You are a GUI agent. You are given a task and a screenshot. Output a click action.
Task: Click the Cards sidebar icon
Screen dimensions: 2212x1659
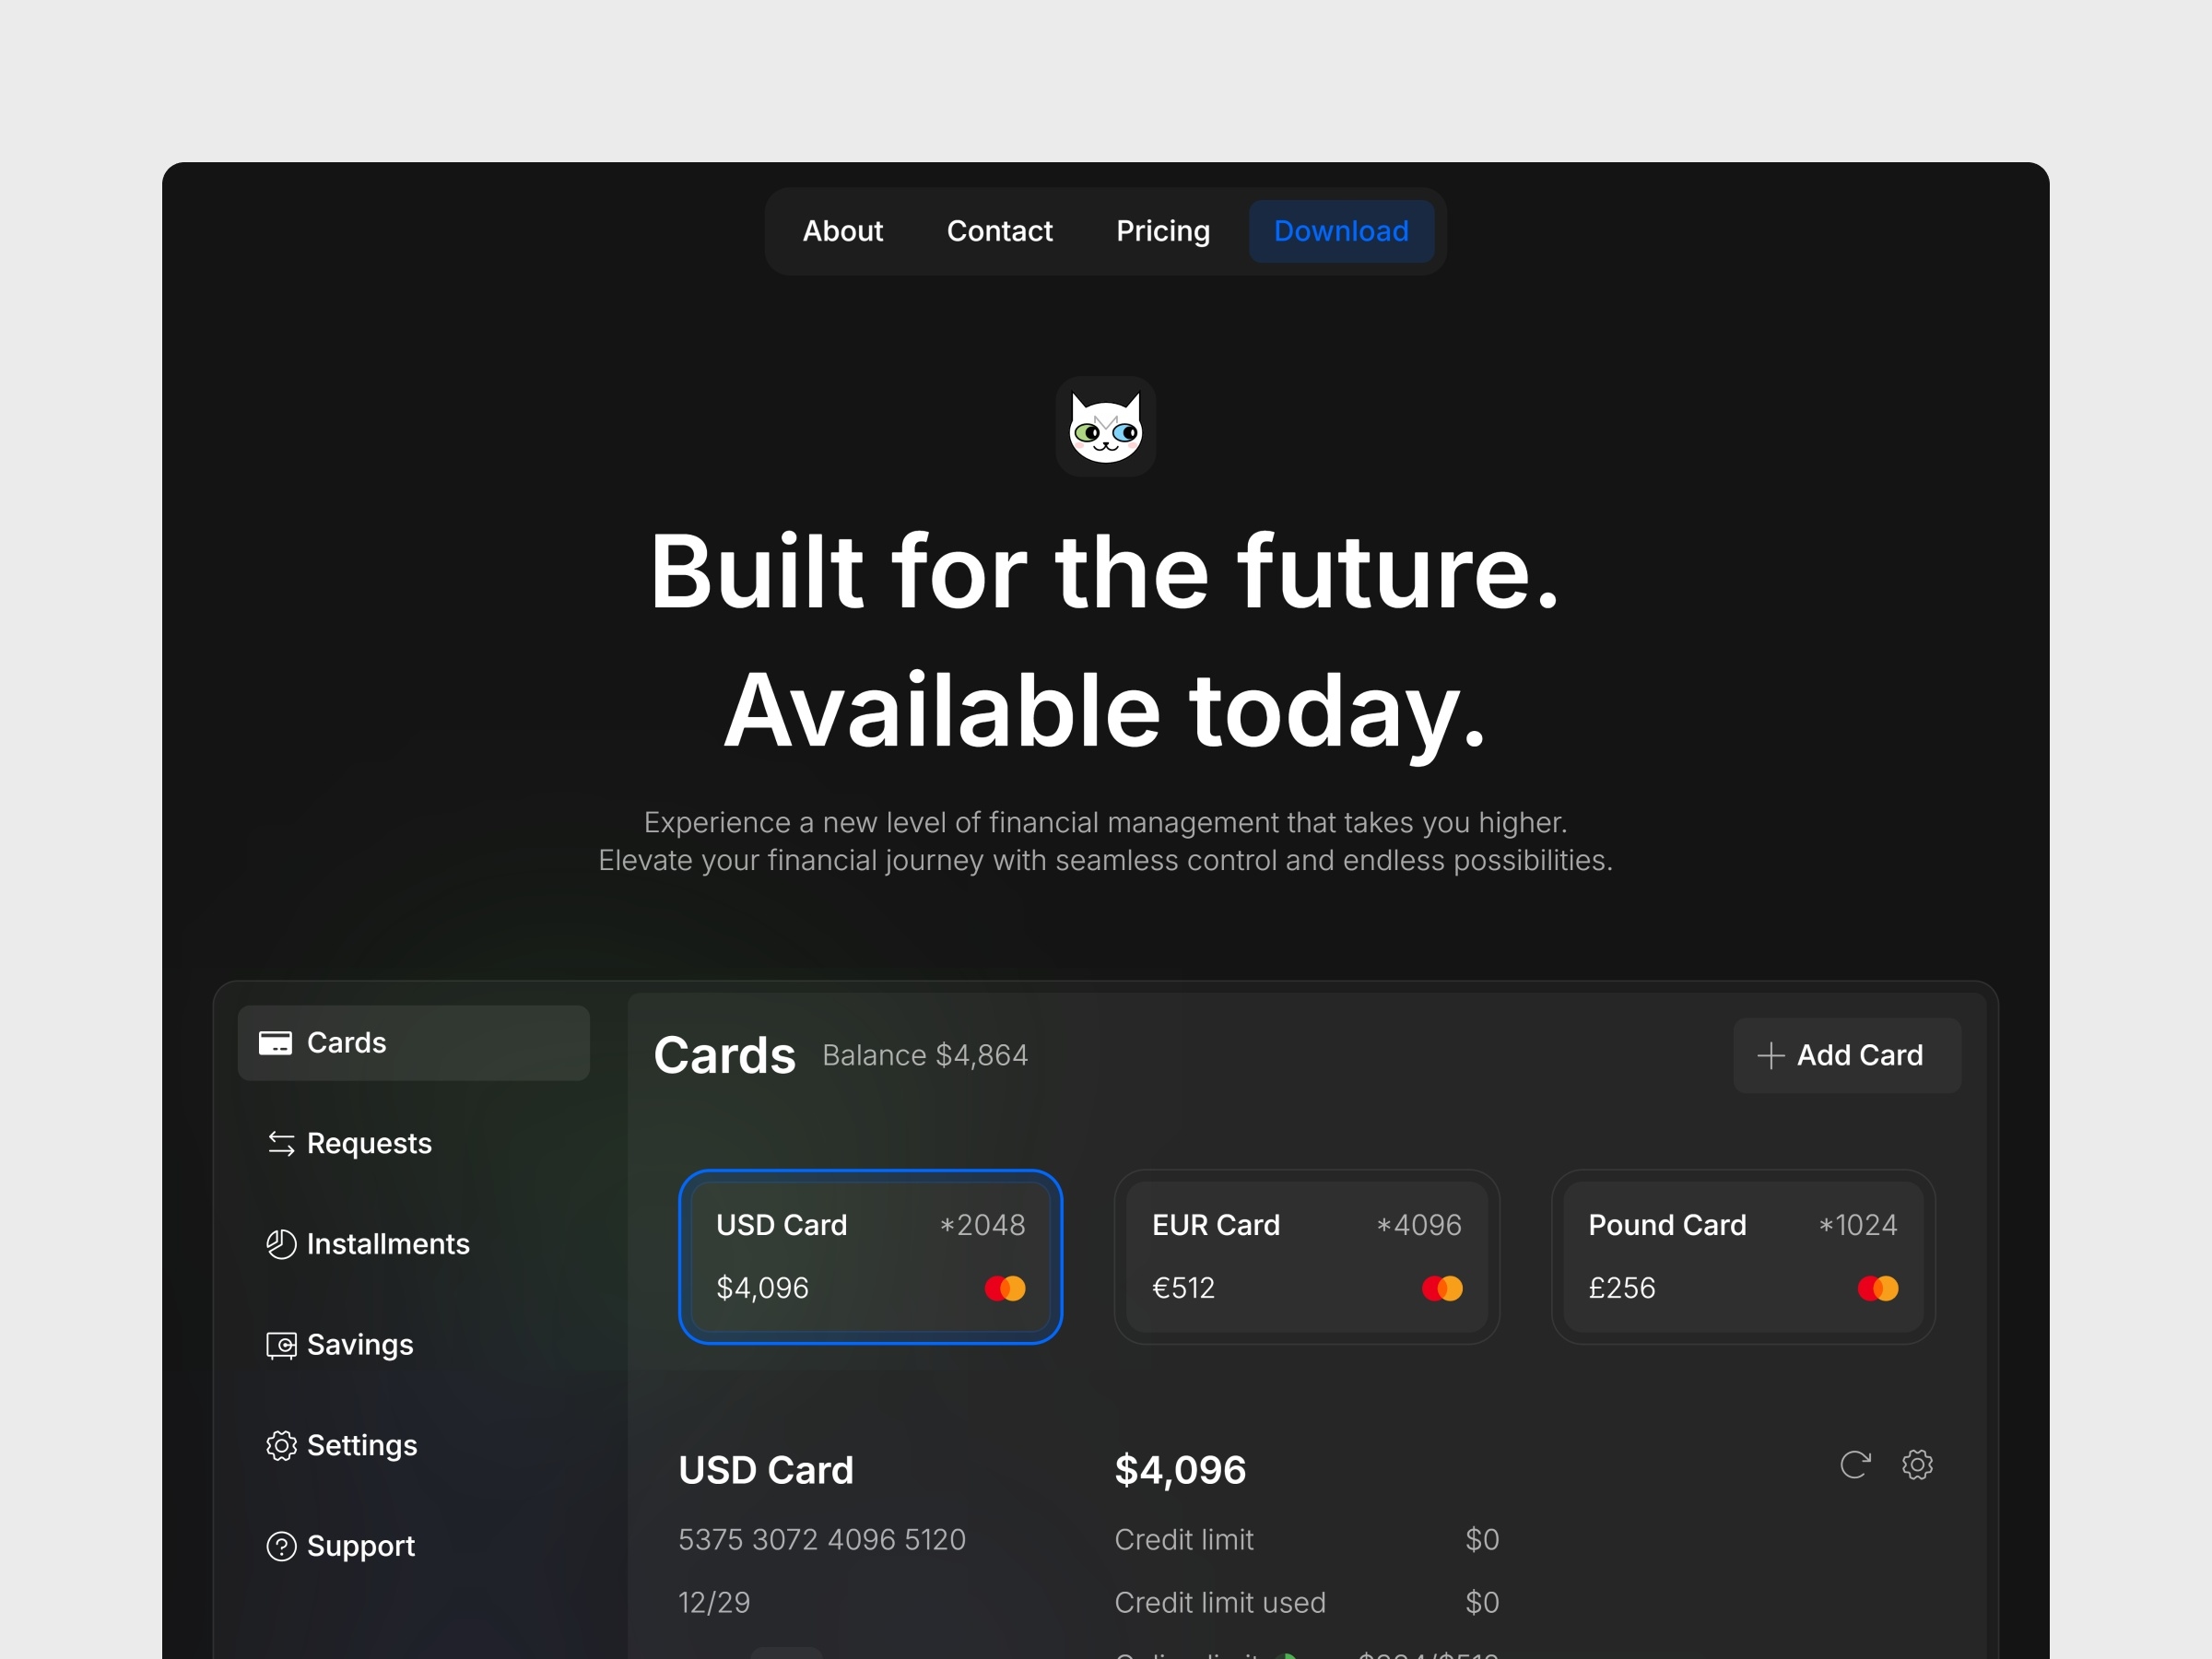coord(278,1041)
